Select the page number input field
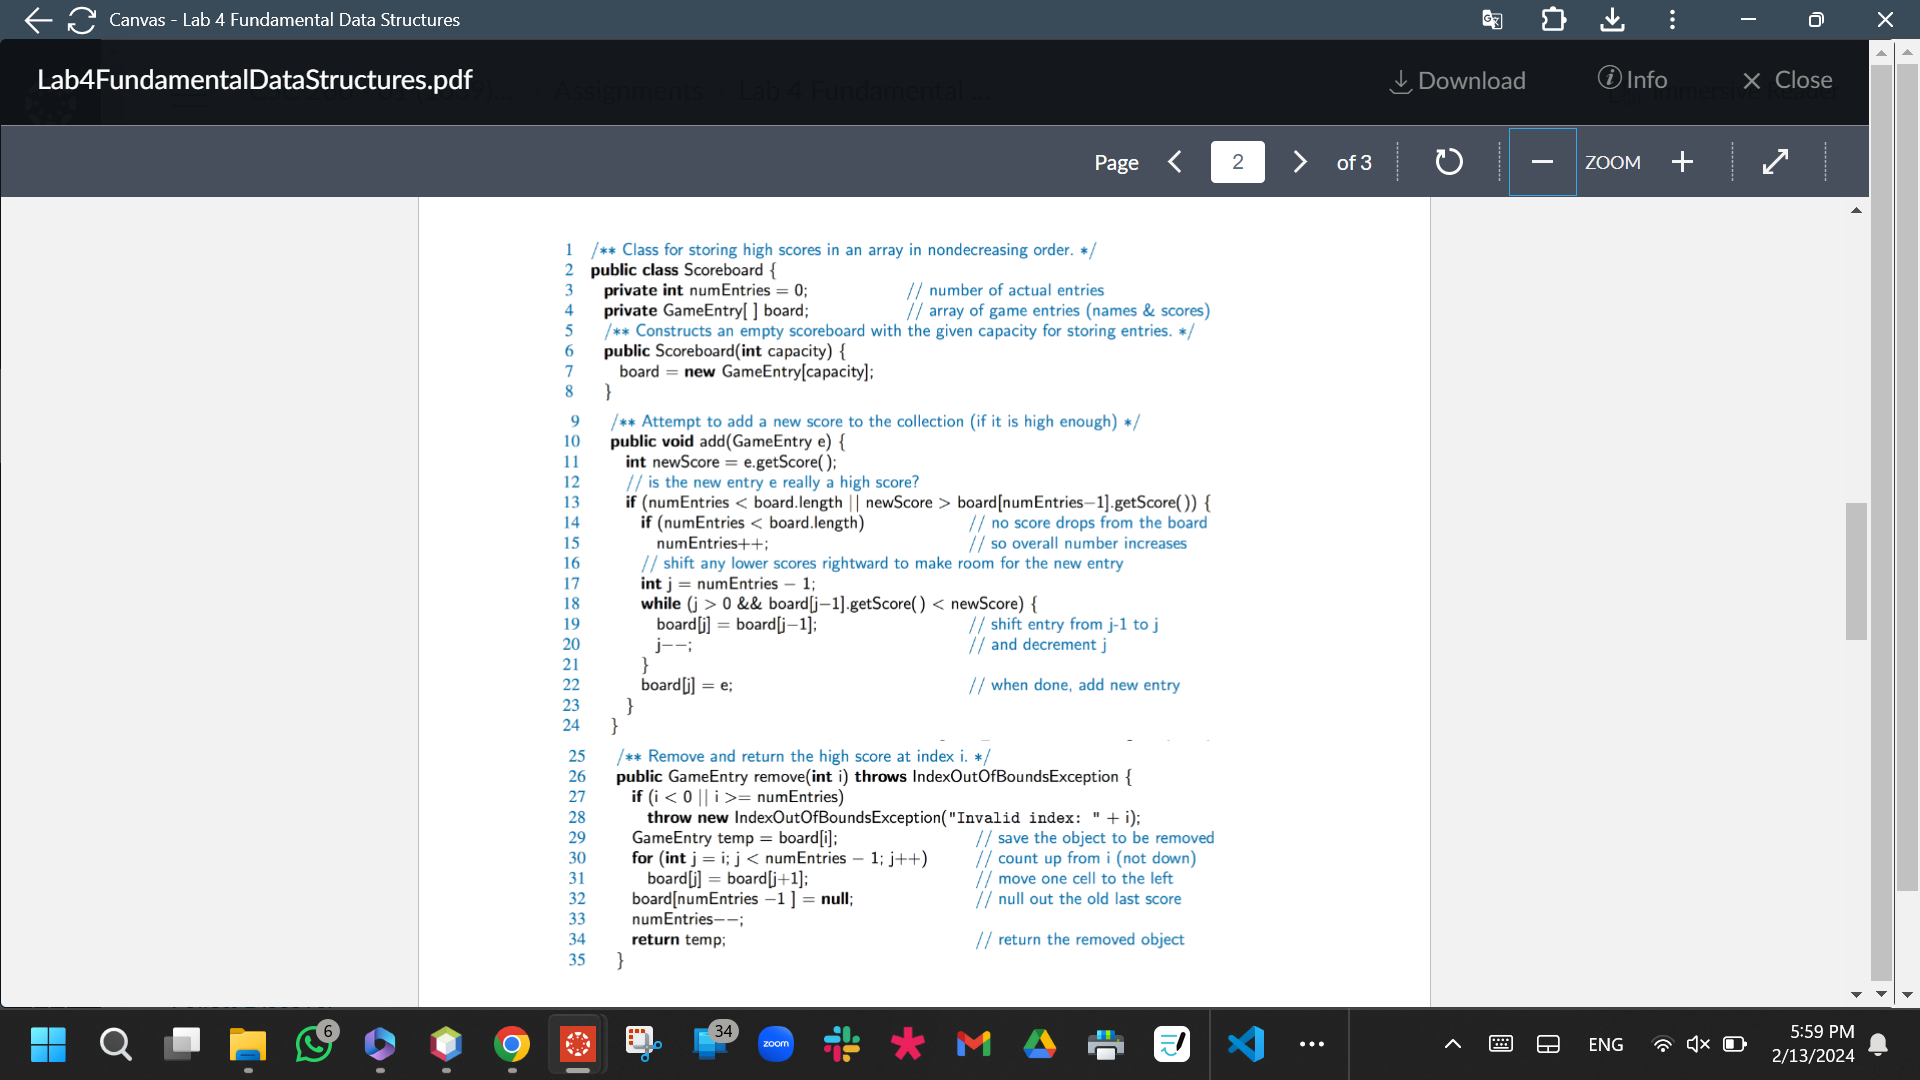Screen dimensions: 1920x1080 [1237, 161]
